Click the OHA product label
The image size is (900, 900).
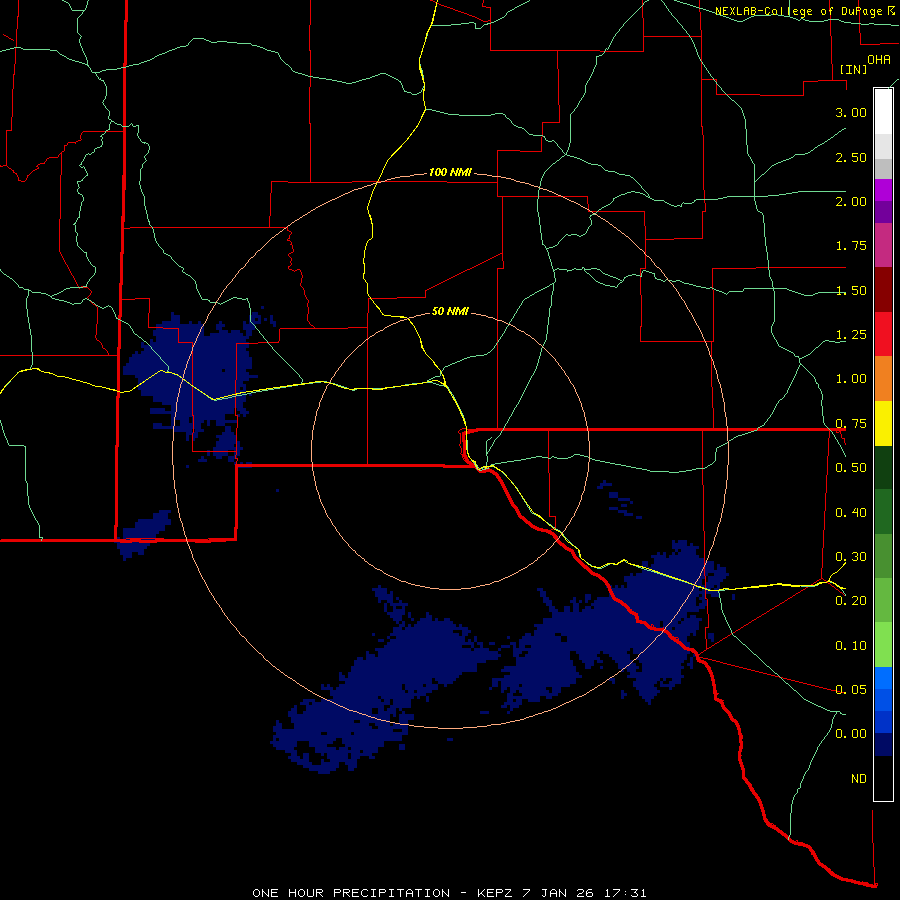[x=879, y=60]
